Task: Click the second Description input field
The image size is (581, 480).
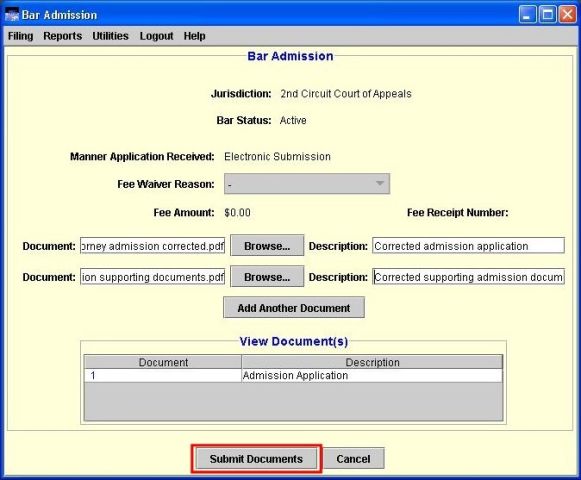Action: pyautogui.click(x=468, y=277)
